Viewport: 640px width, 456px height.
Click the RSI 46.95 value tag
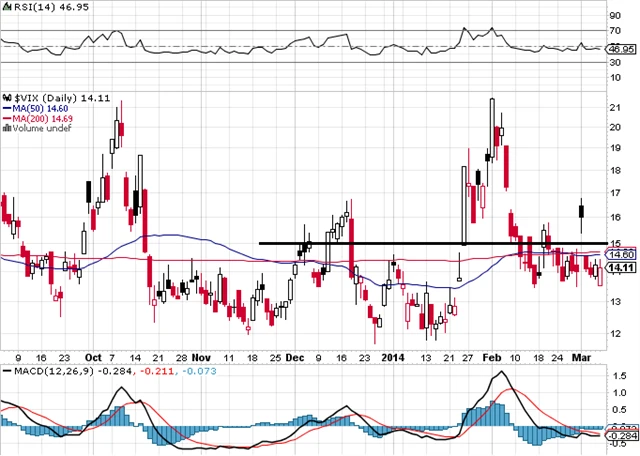(621, 48)
